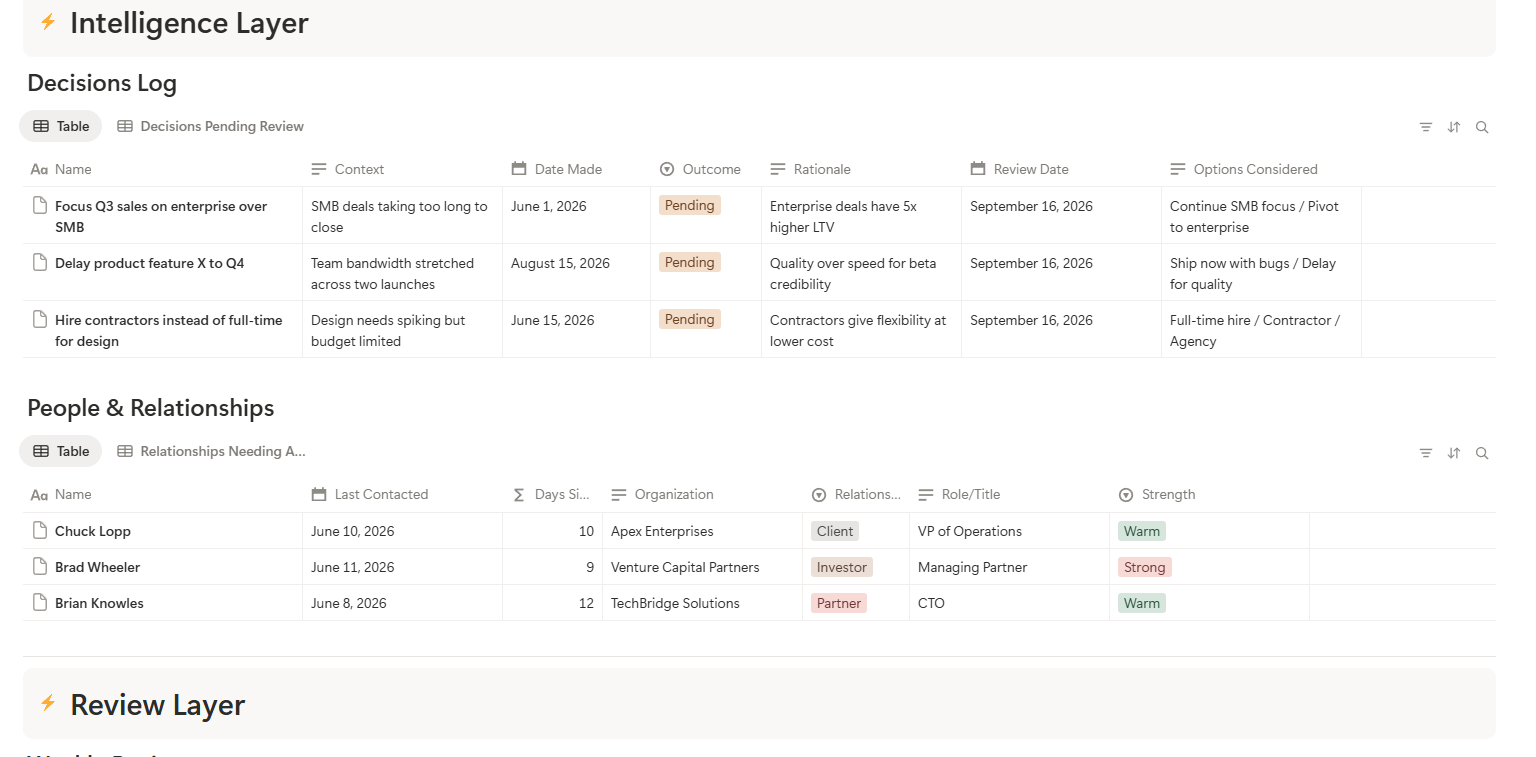Click June 10, 2026 last contacted cell
The image size is (1536, 757).
402,531
